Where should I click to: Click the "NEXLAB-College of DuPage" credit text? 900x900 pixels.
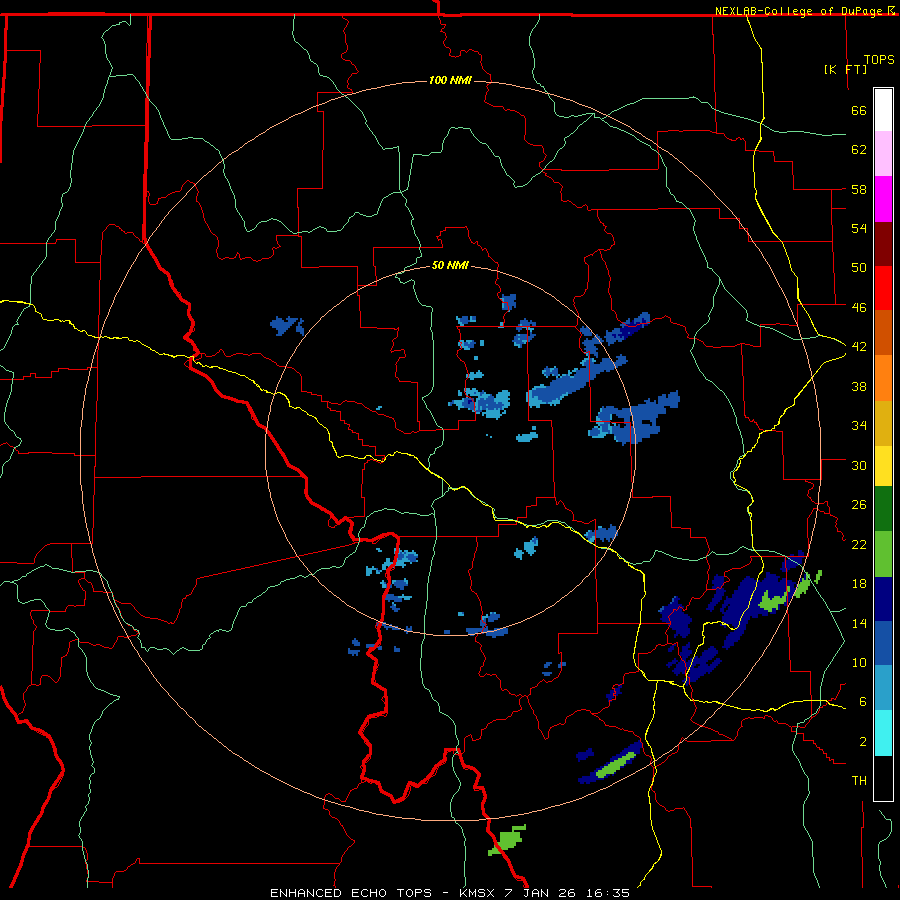click(798, 11)
